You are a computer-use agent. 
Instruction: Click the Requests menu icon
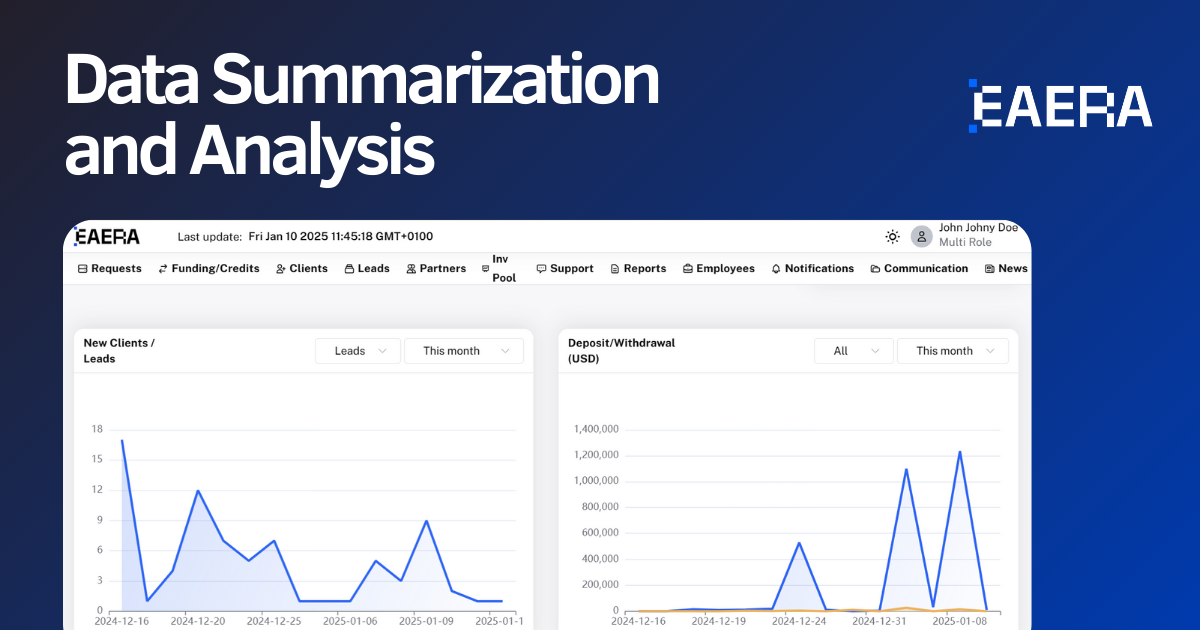[83, 269]
